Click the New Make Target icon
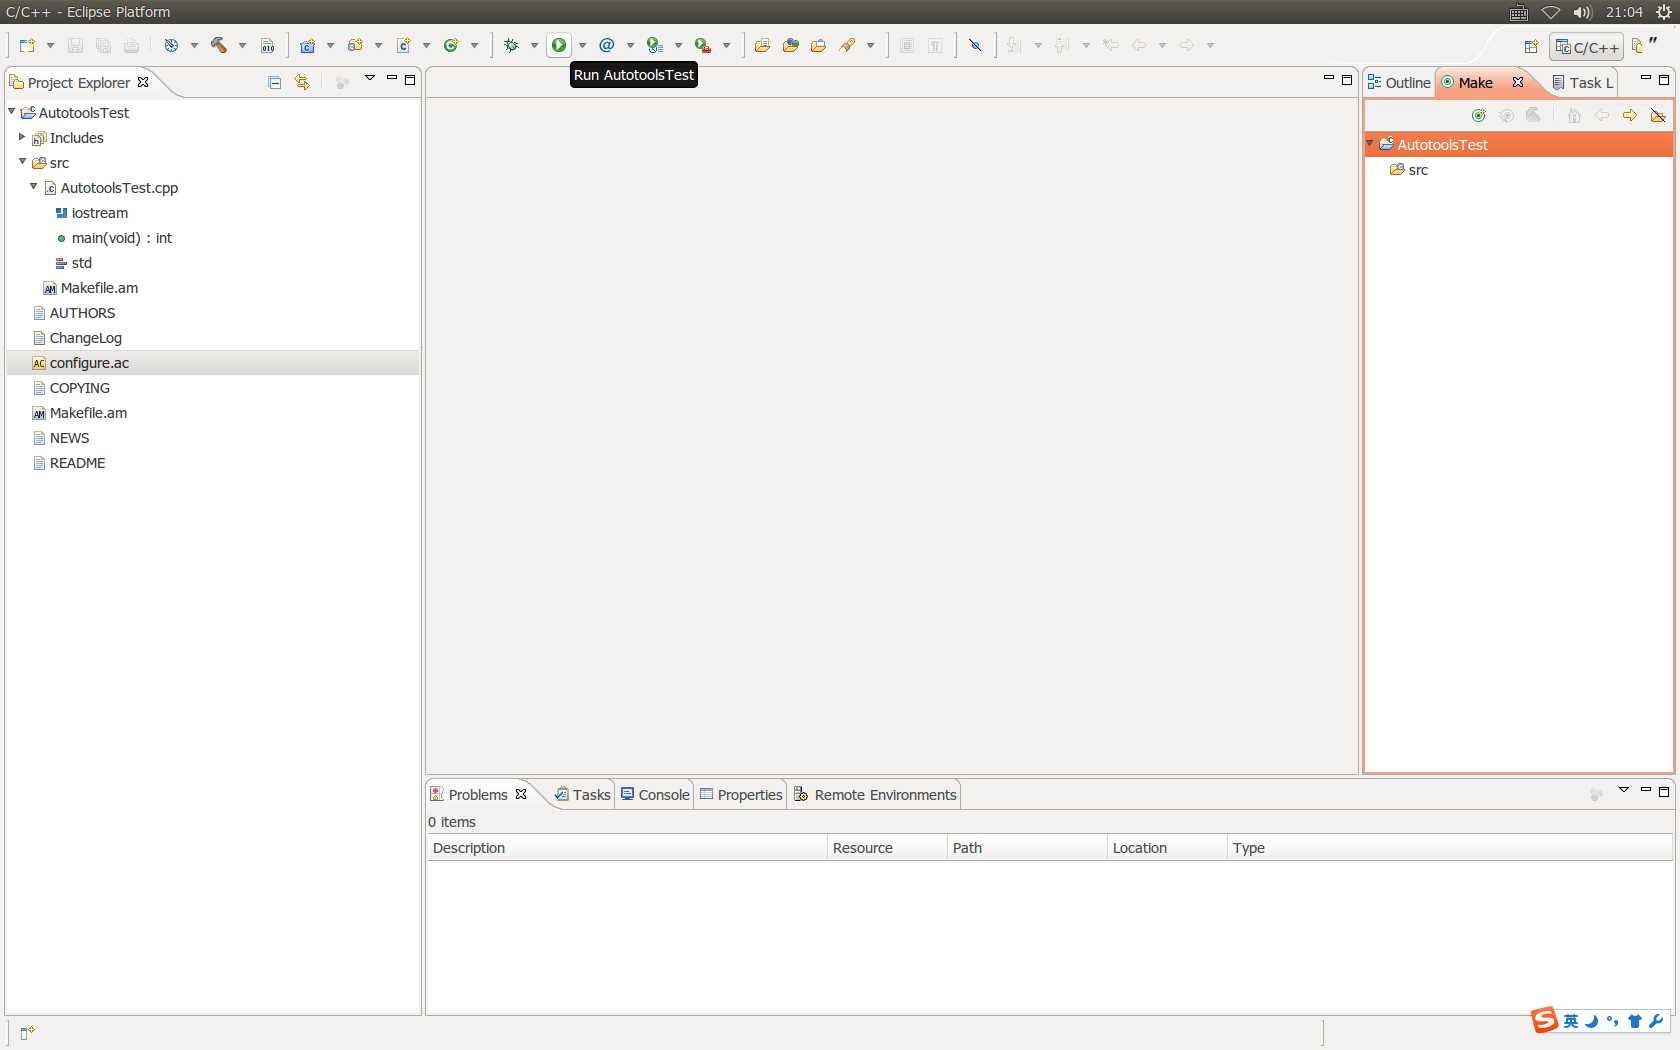The image size is (1680, 1050). point(1478,116)
